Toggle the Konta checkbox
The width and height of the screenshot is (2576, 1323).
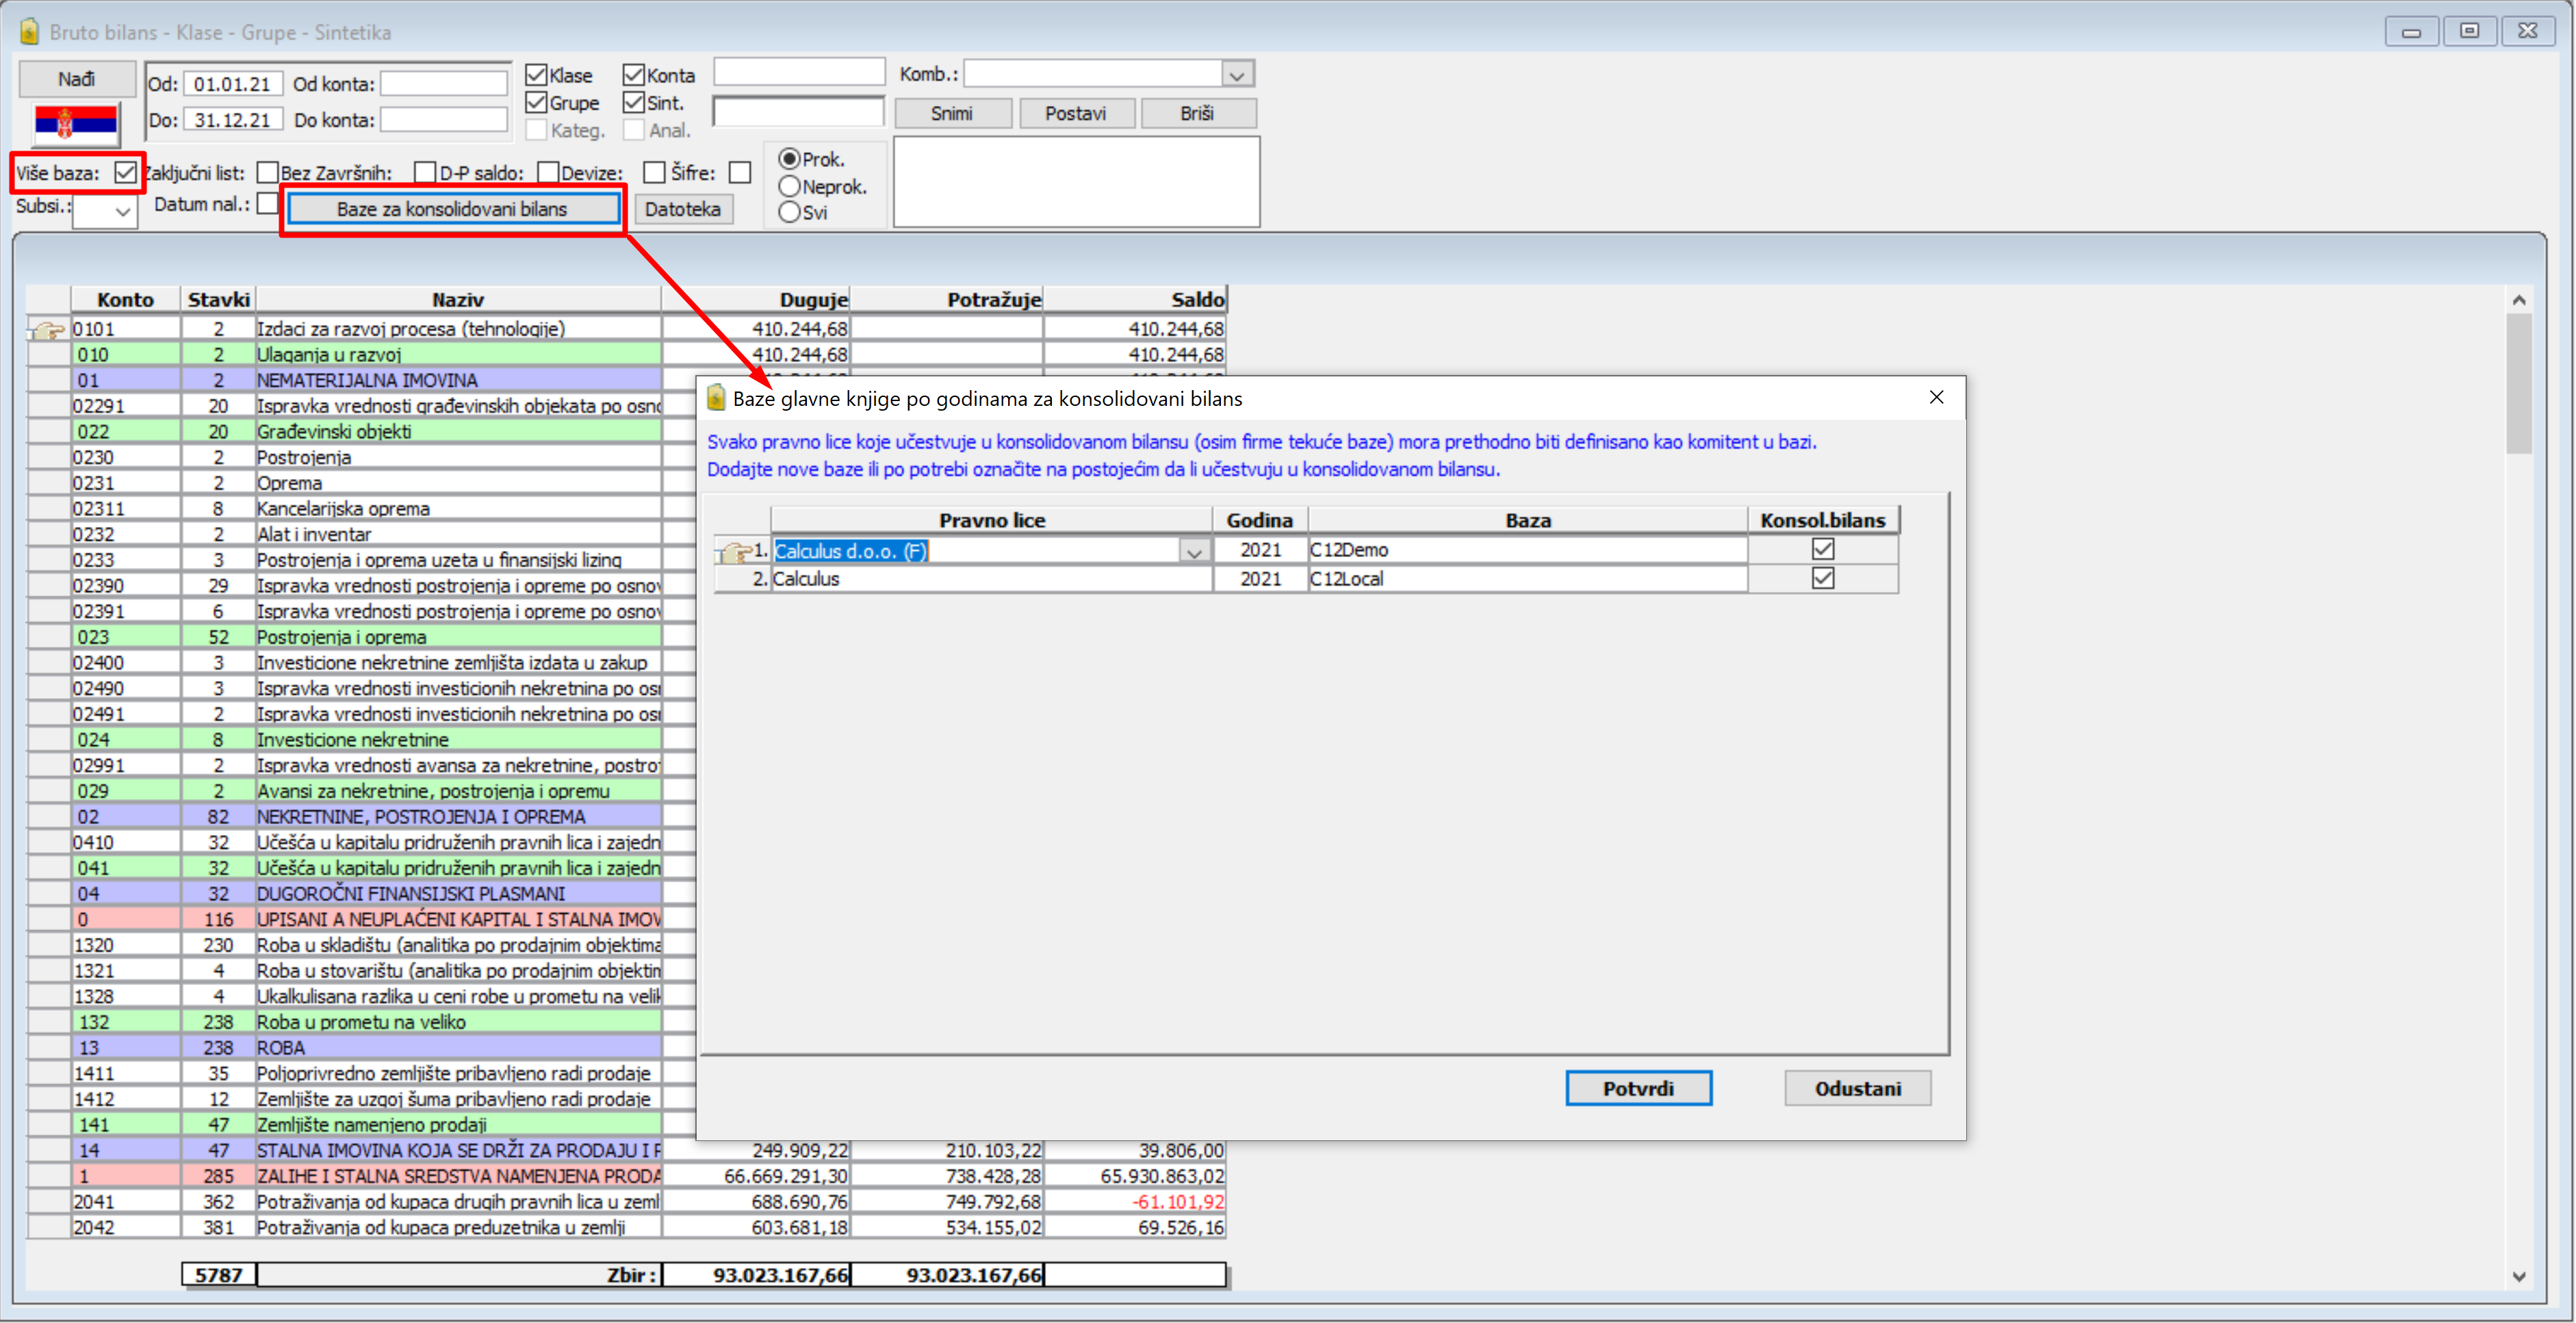(x=633, y=75)
